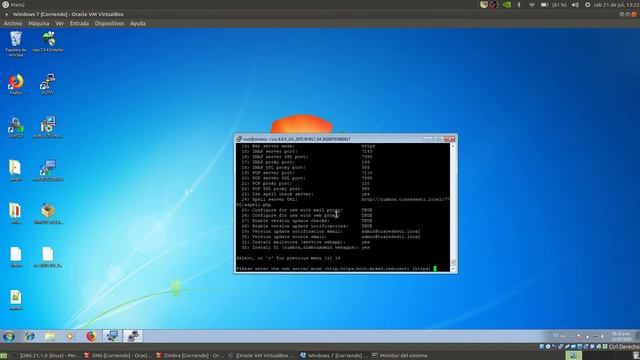Click the NVIDIA tray icon in top panel
Screen dimensions: 640x360
[x=507, y=4]
